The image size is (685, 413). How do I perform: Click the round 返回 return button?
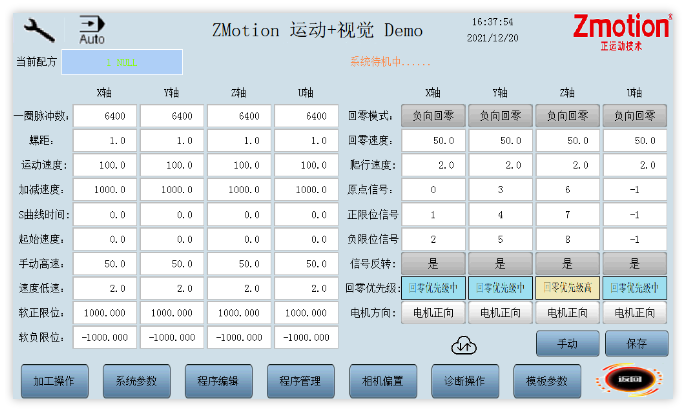pos(629,379)
